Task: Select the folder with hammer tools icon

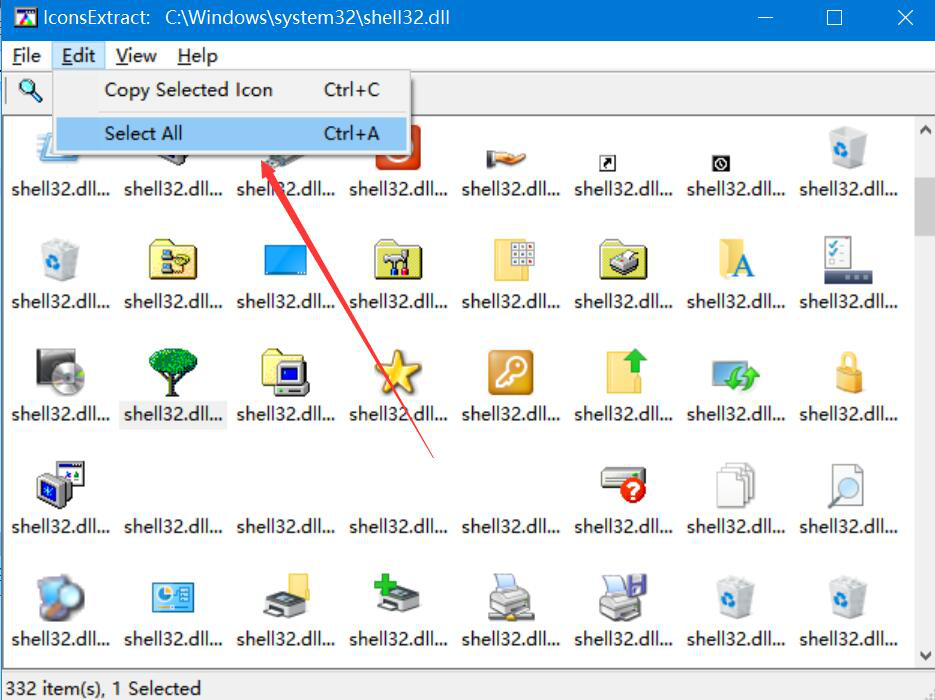Action: coord(398,259)
